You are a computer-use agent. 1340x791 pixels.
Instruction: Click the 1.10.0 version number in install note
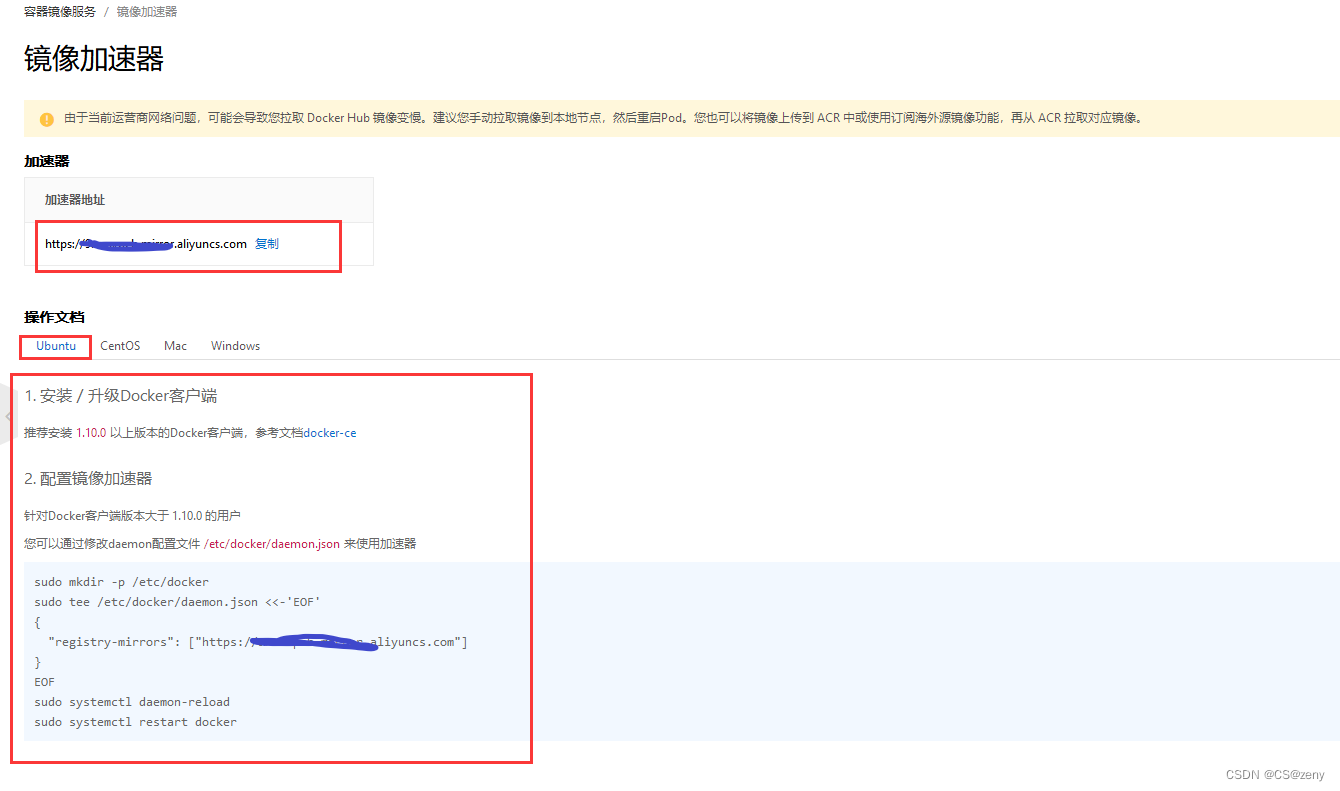pos(91,433)
